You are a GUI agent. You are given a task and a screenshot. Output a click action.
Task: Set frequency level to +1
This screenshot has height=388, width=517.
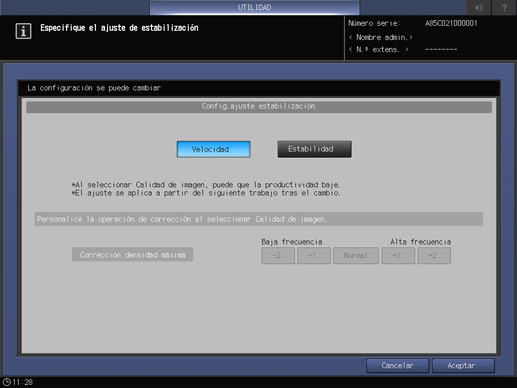[x=398, y=256]
